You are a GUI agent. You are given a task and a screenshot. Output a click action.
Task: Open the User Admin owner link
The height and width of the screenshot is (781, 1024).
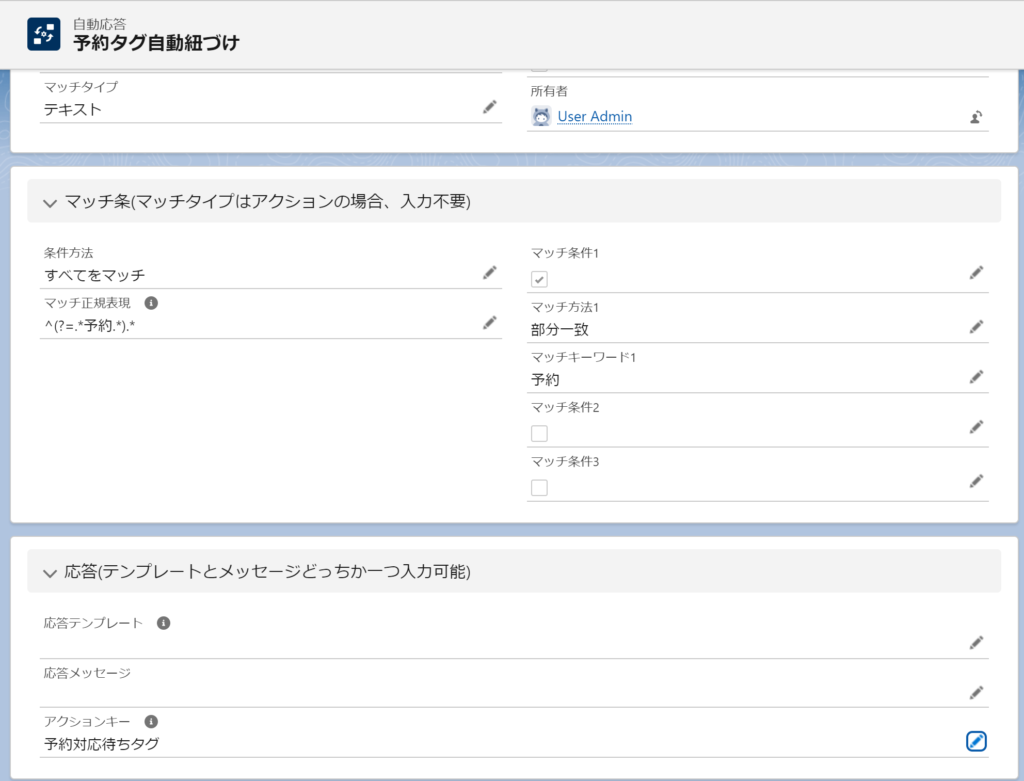(594, 117)
